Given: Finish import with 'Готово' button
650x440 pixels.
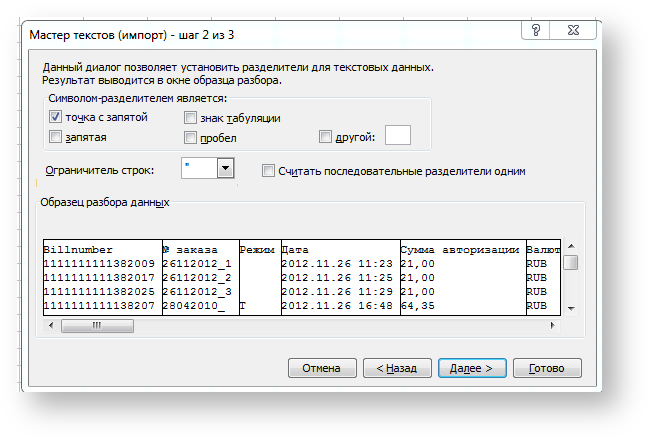Looking at the screenshot, I should click(x=547, y=368).
